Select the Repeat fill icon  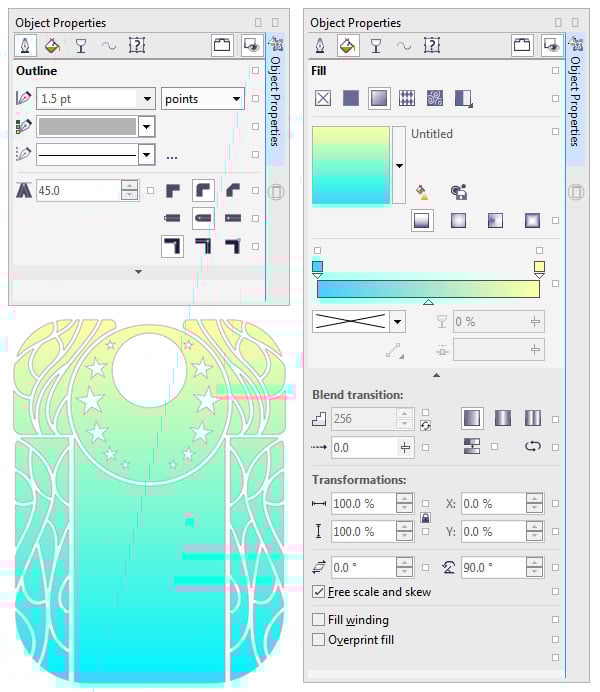tap(532, 418)
